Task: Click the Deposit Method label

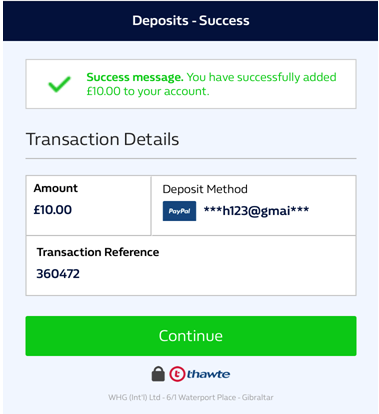Action: point(205,189)
